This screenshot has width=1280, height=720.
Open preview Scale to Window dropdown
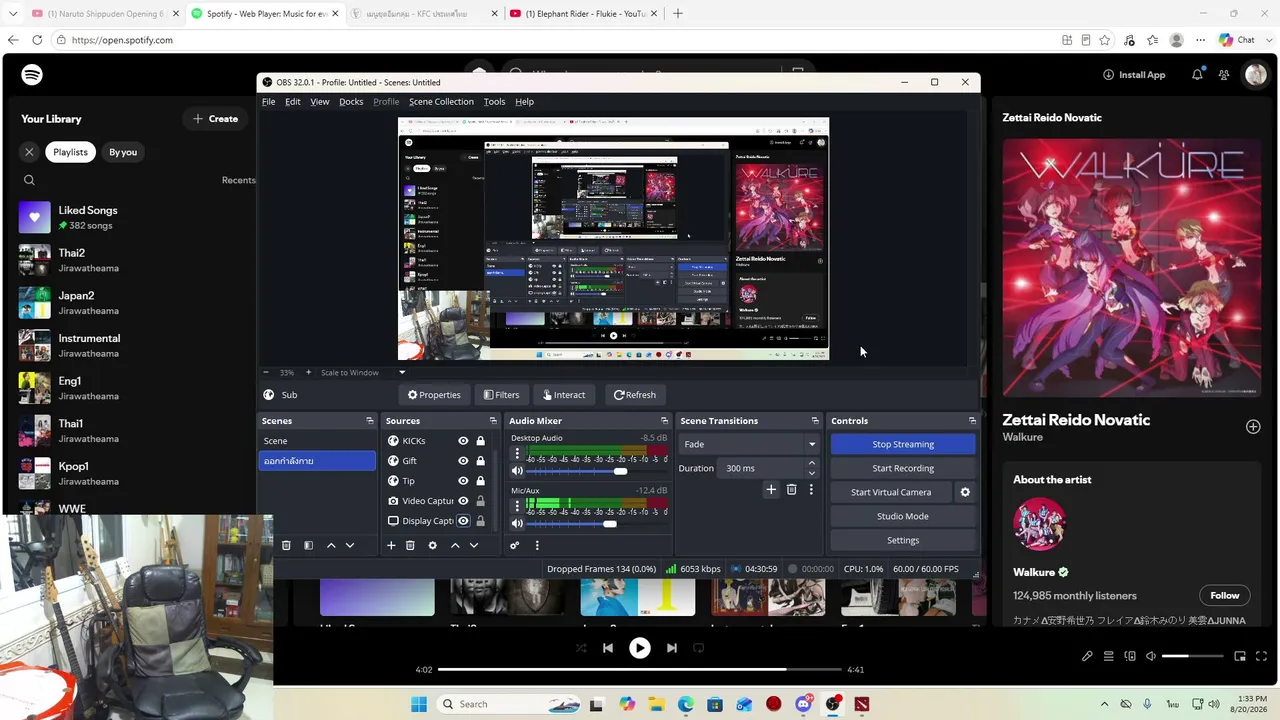tap(402, 373)
